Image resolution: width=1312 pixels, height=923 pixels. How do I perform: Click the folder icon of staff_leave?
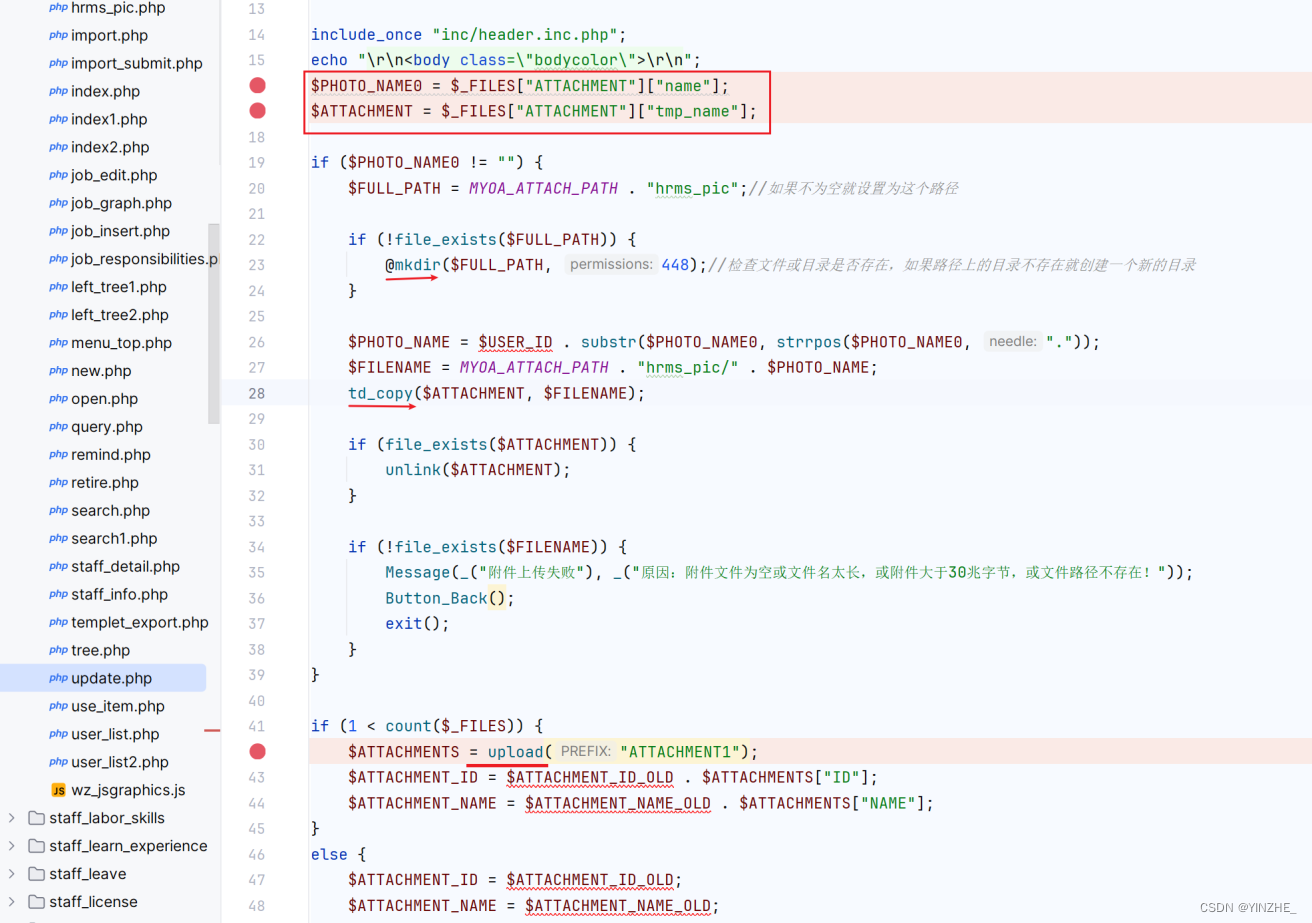[36, 874]
